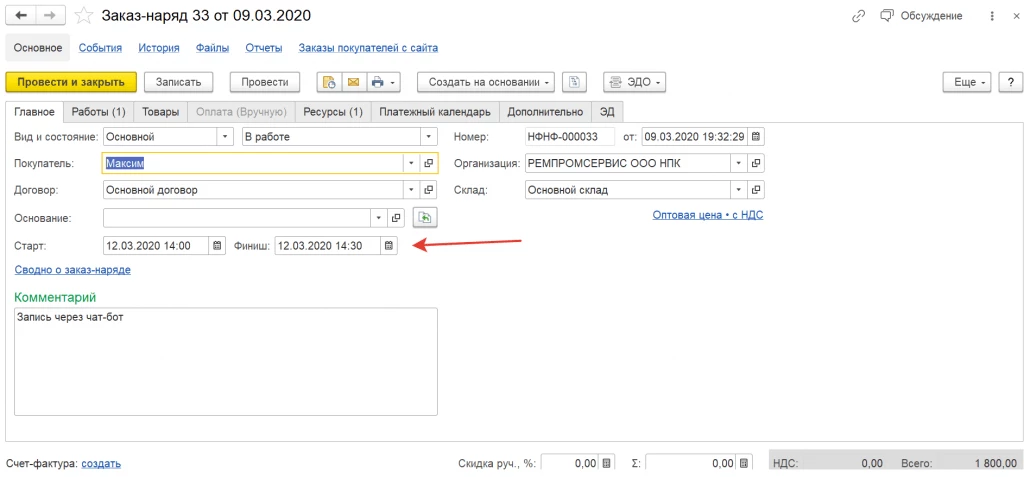Click the question mark help button
This screenshot has height=477, width=1024.
(x=1010, y=82)
